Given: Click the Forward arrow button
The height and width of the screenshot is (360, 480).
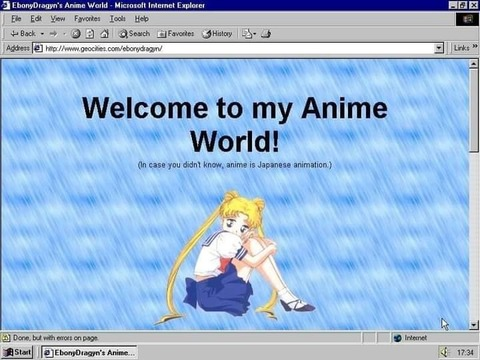Looking at the screenshot, I should coord(53,33).
